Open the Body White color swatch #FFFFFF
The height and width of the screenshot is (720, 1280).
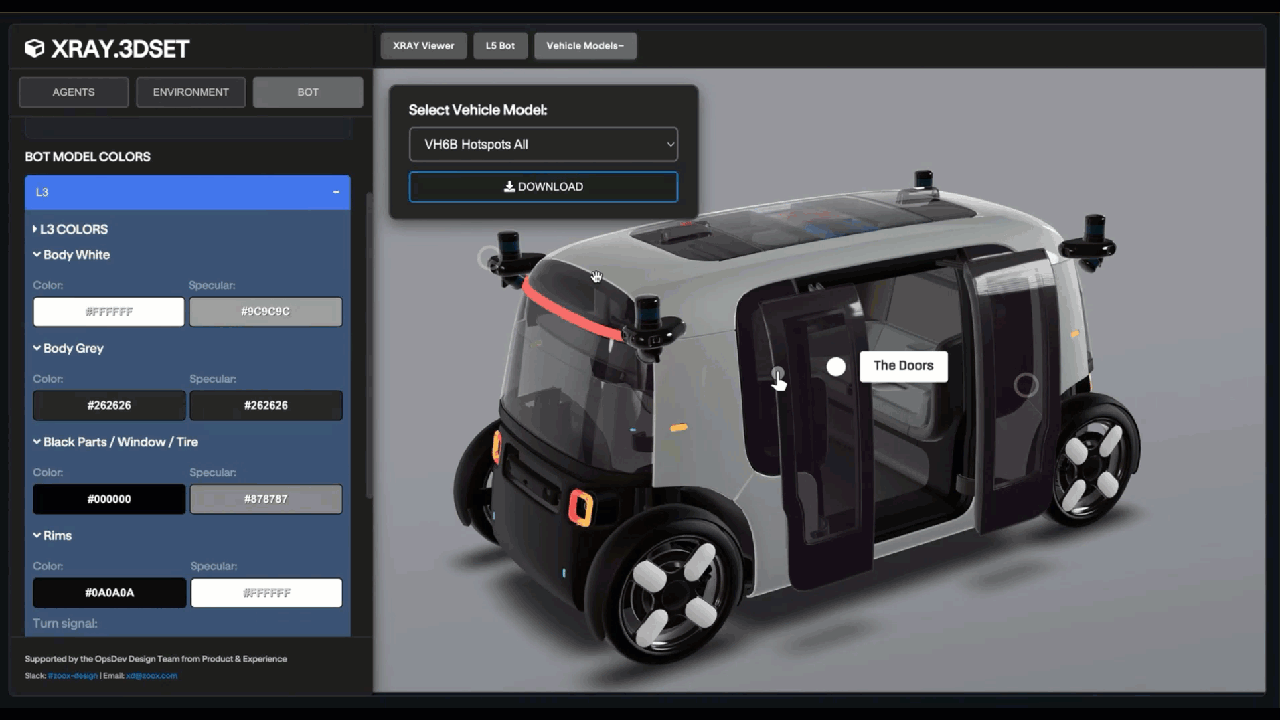pyautogui.click(x=109, y=312)
